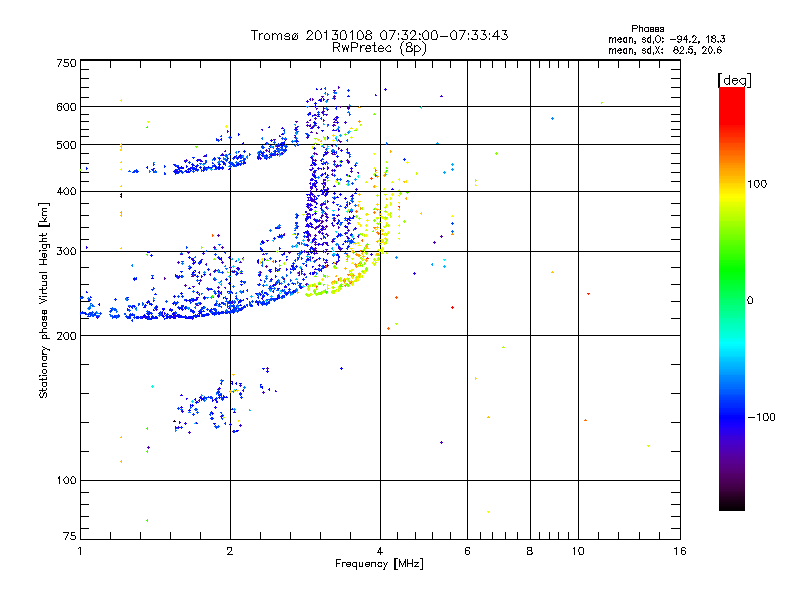Click the "Frequency [MHz]" axis label

click(379, 564)
